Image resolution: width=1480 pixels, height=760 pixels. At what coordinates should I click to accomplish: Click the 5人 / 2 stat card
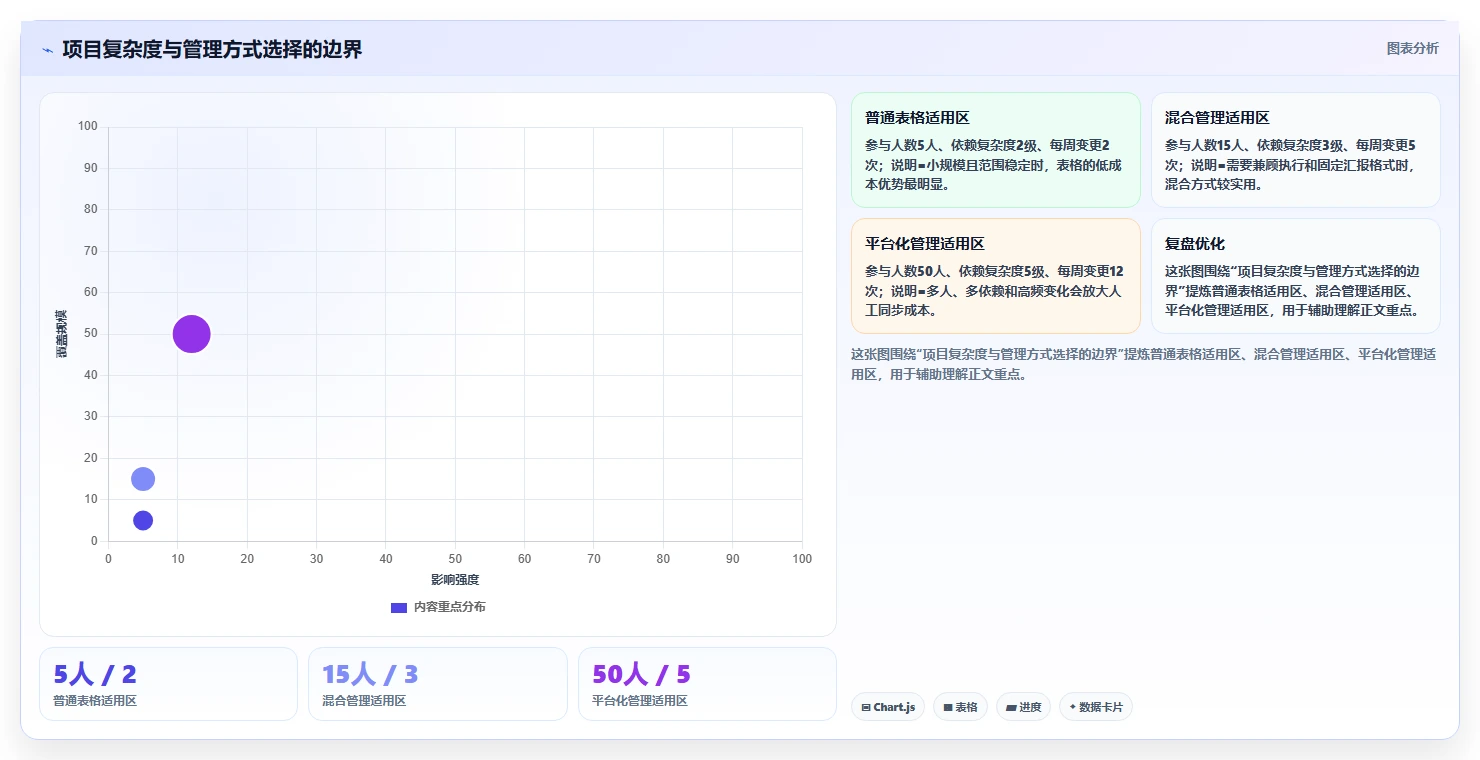[168, 684]
